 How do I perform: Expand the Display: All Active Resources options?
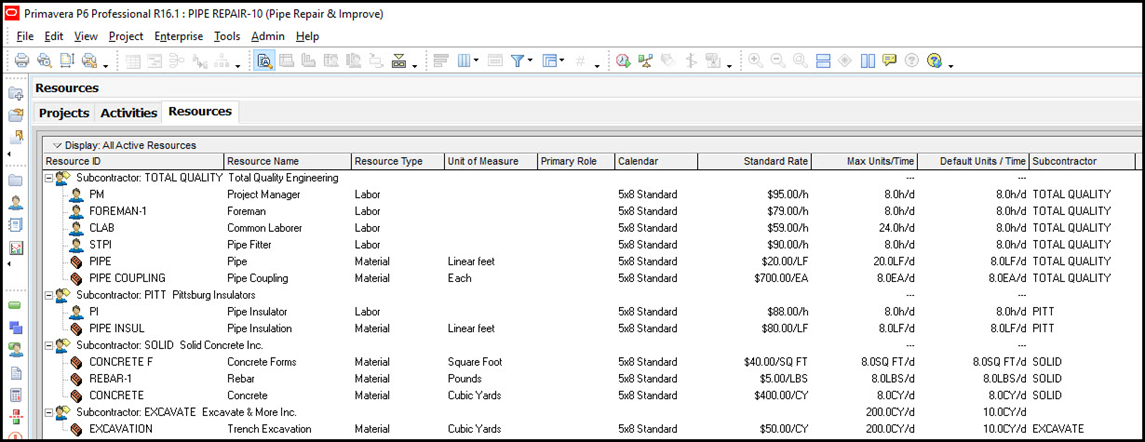(58, 145)
